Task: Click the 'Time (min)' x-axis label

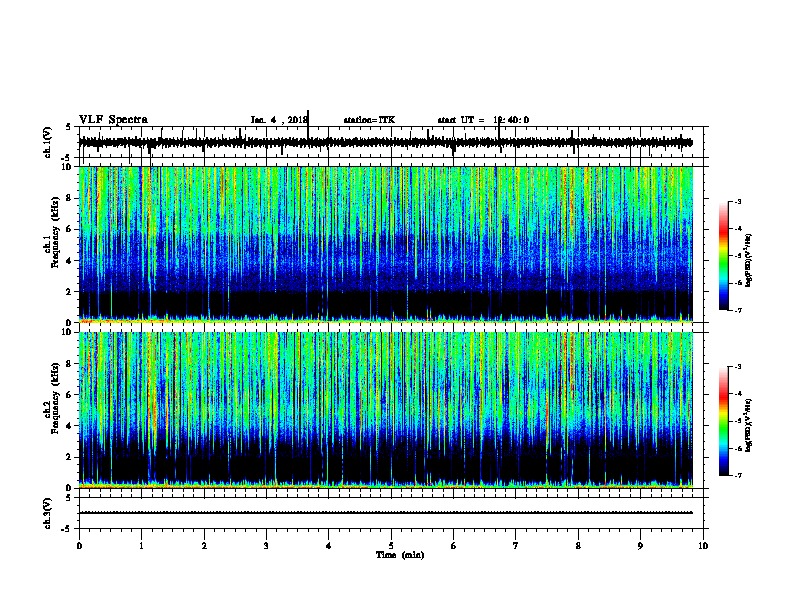Action: coord(400,555)
